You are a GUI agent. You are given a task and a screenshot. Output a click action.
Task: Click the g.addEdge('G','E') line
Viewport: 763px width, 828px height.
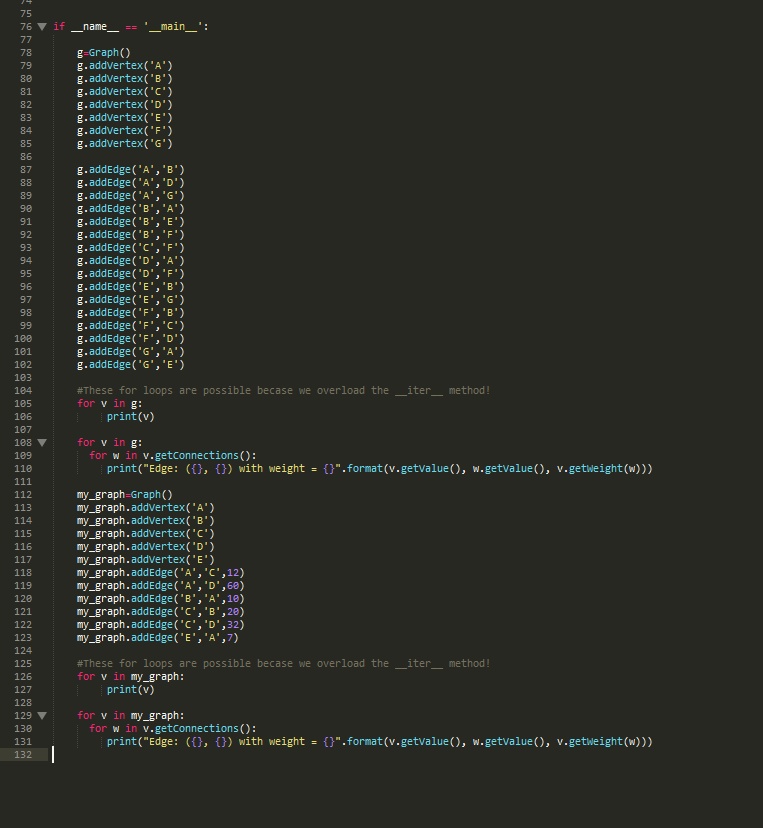(130, 365)
